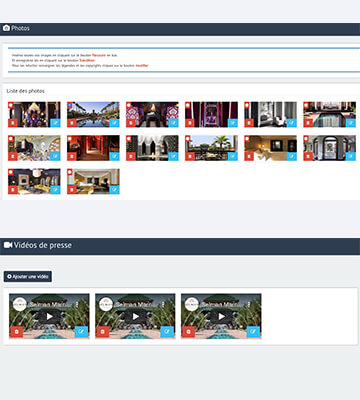Delete the red corridor photo
Viewport: 360px width, 400px height.
pos(72,156)
